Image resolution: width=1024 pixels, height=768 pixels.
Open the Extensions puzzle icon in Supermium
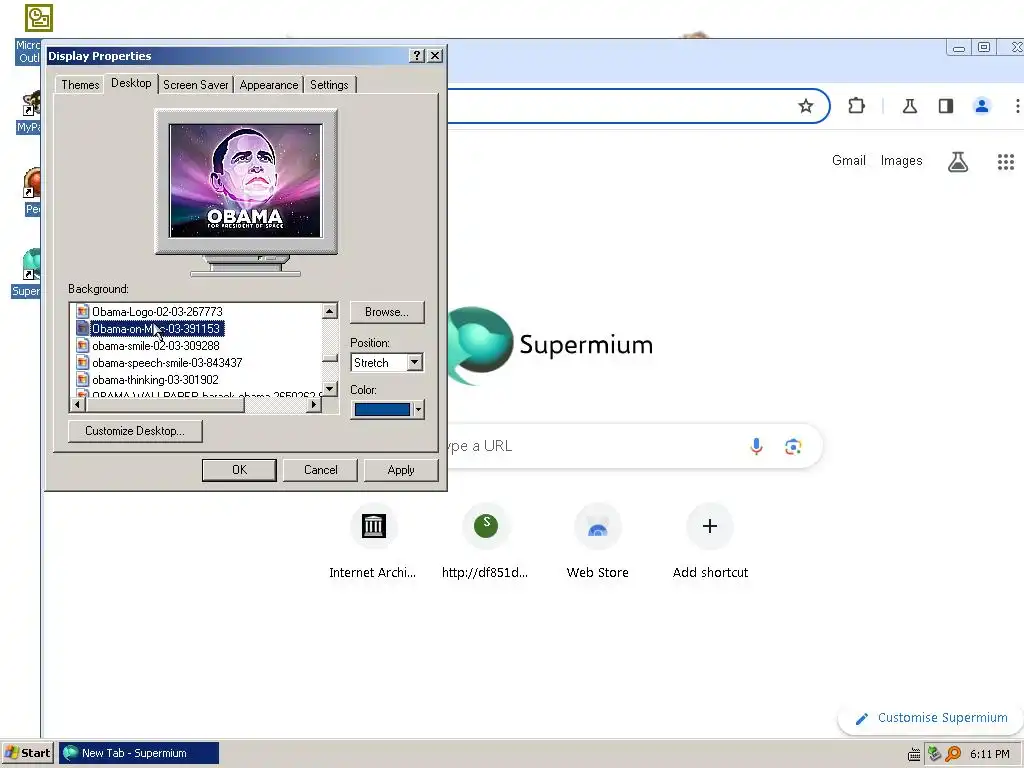856,106
